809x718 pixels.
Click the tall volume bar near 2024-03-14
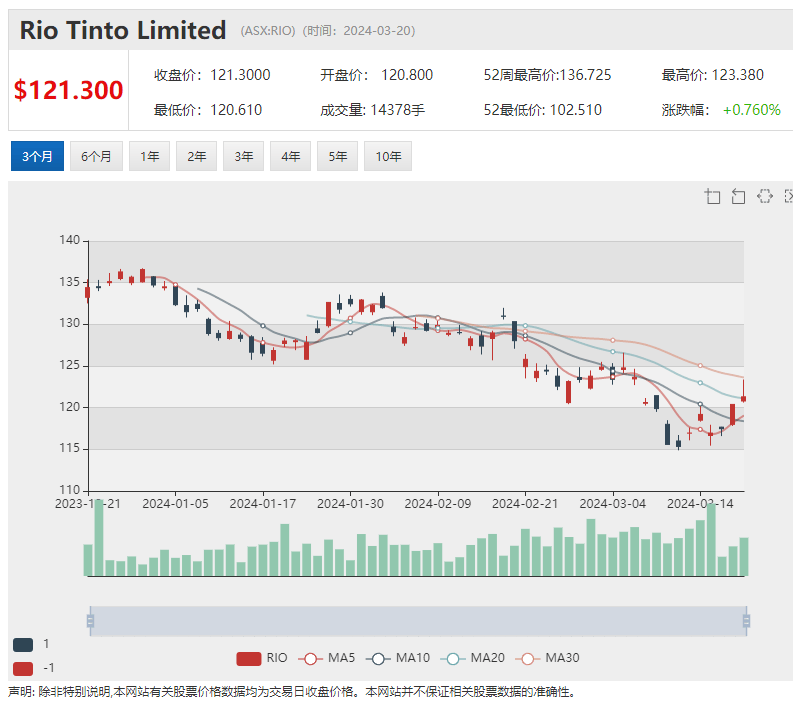tap(711, 540)
